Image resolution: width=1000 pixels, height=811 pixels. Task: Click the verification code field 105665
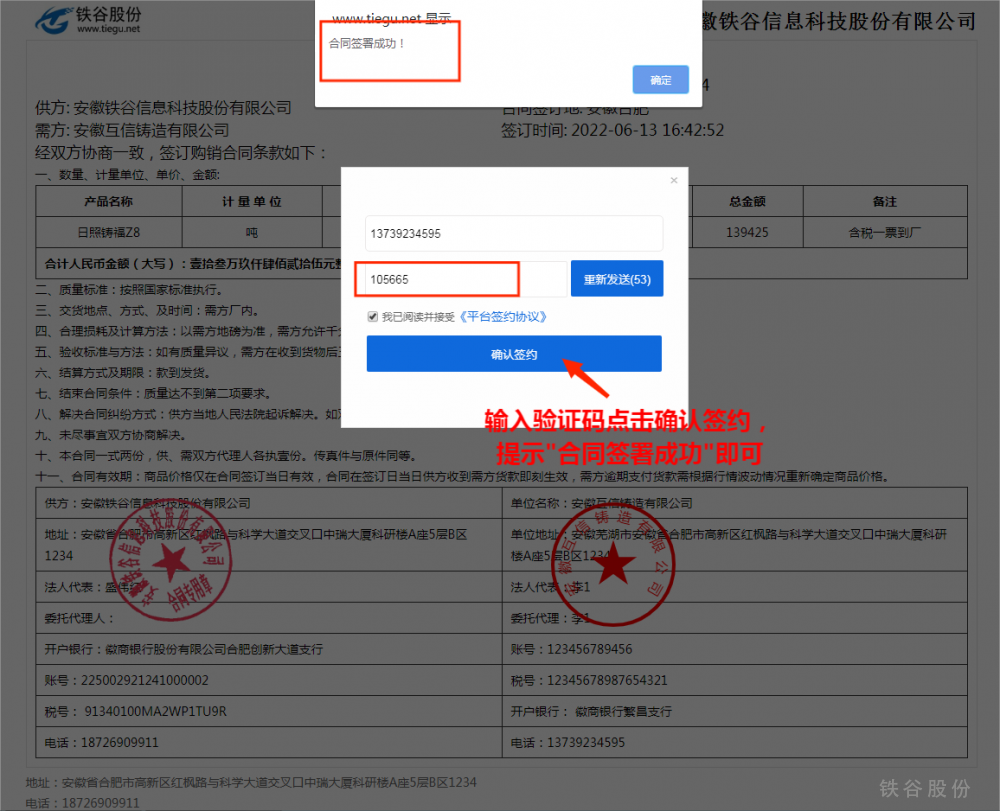pyautogui.click(x=440, y=280)
